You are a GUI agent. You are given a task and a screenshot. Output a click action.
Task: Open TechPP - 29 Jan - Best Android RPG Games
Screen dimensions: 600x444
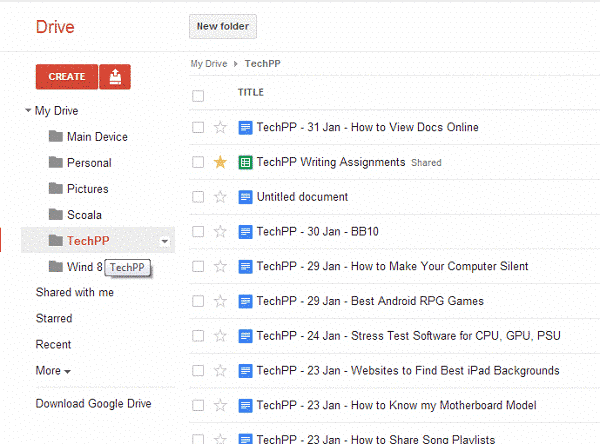click(x=370, y=301)
